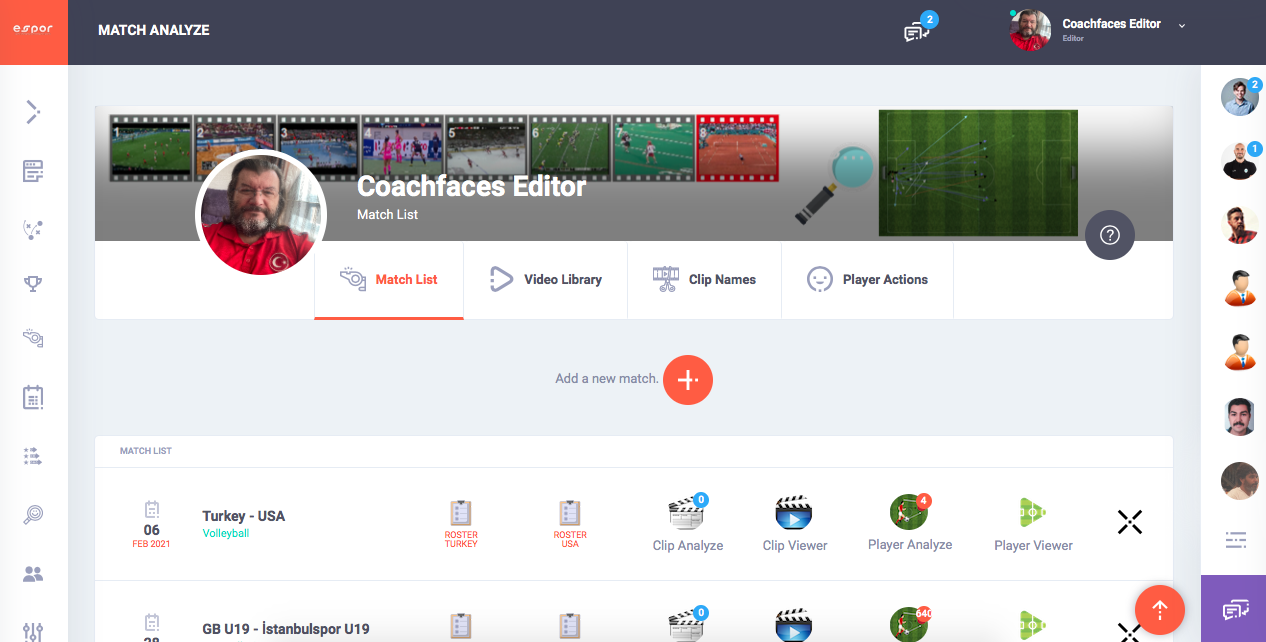The width and height of the screenshot is (1266, 642).
Task: Open the messages icon in top header
Action: (916, 32)
